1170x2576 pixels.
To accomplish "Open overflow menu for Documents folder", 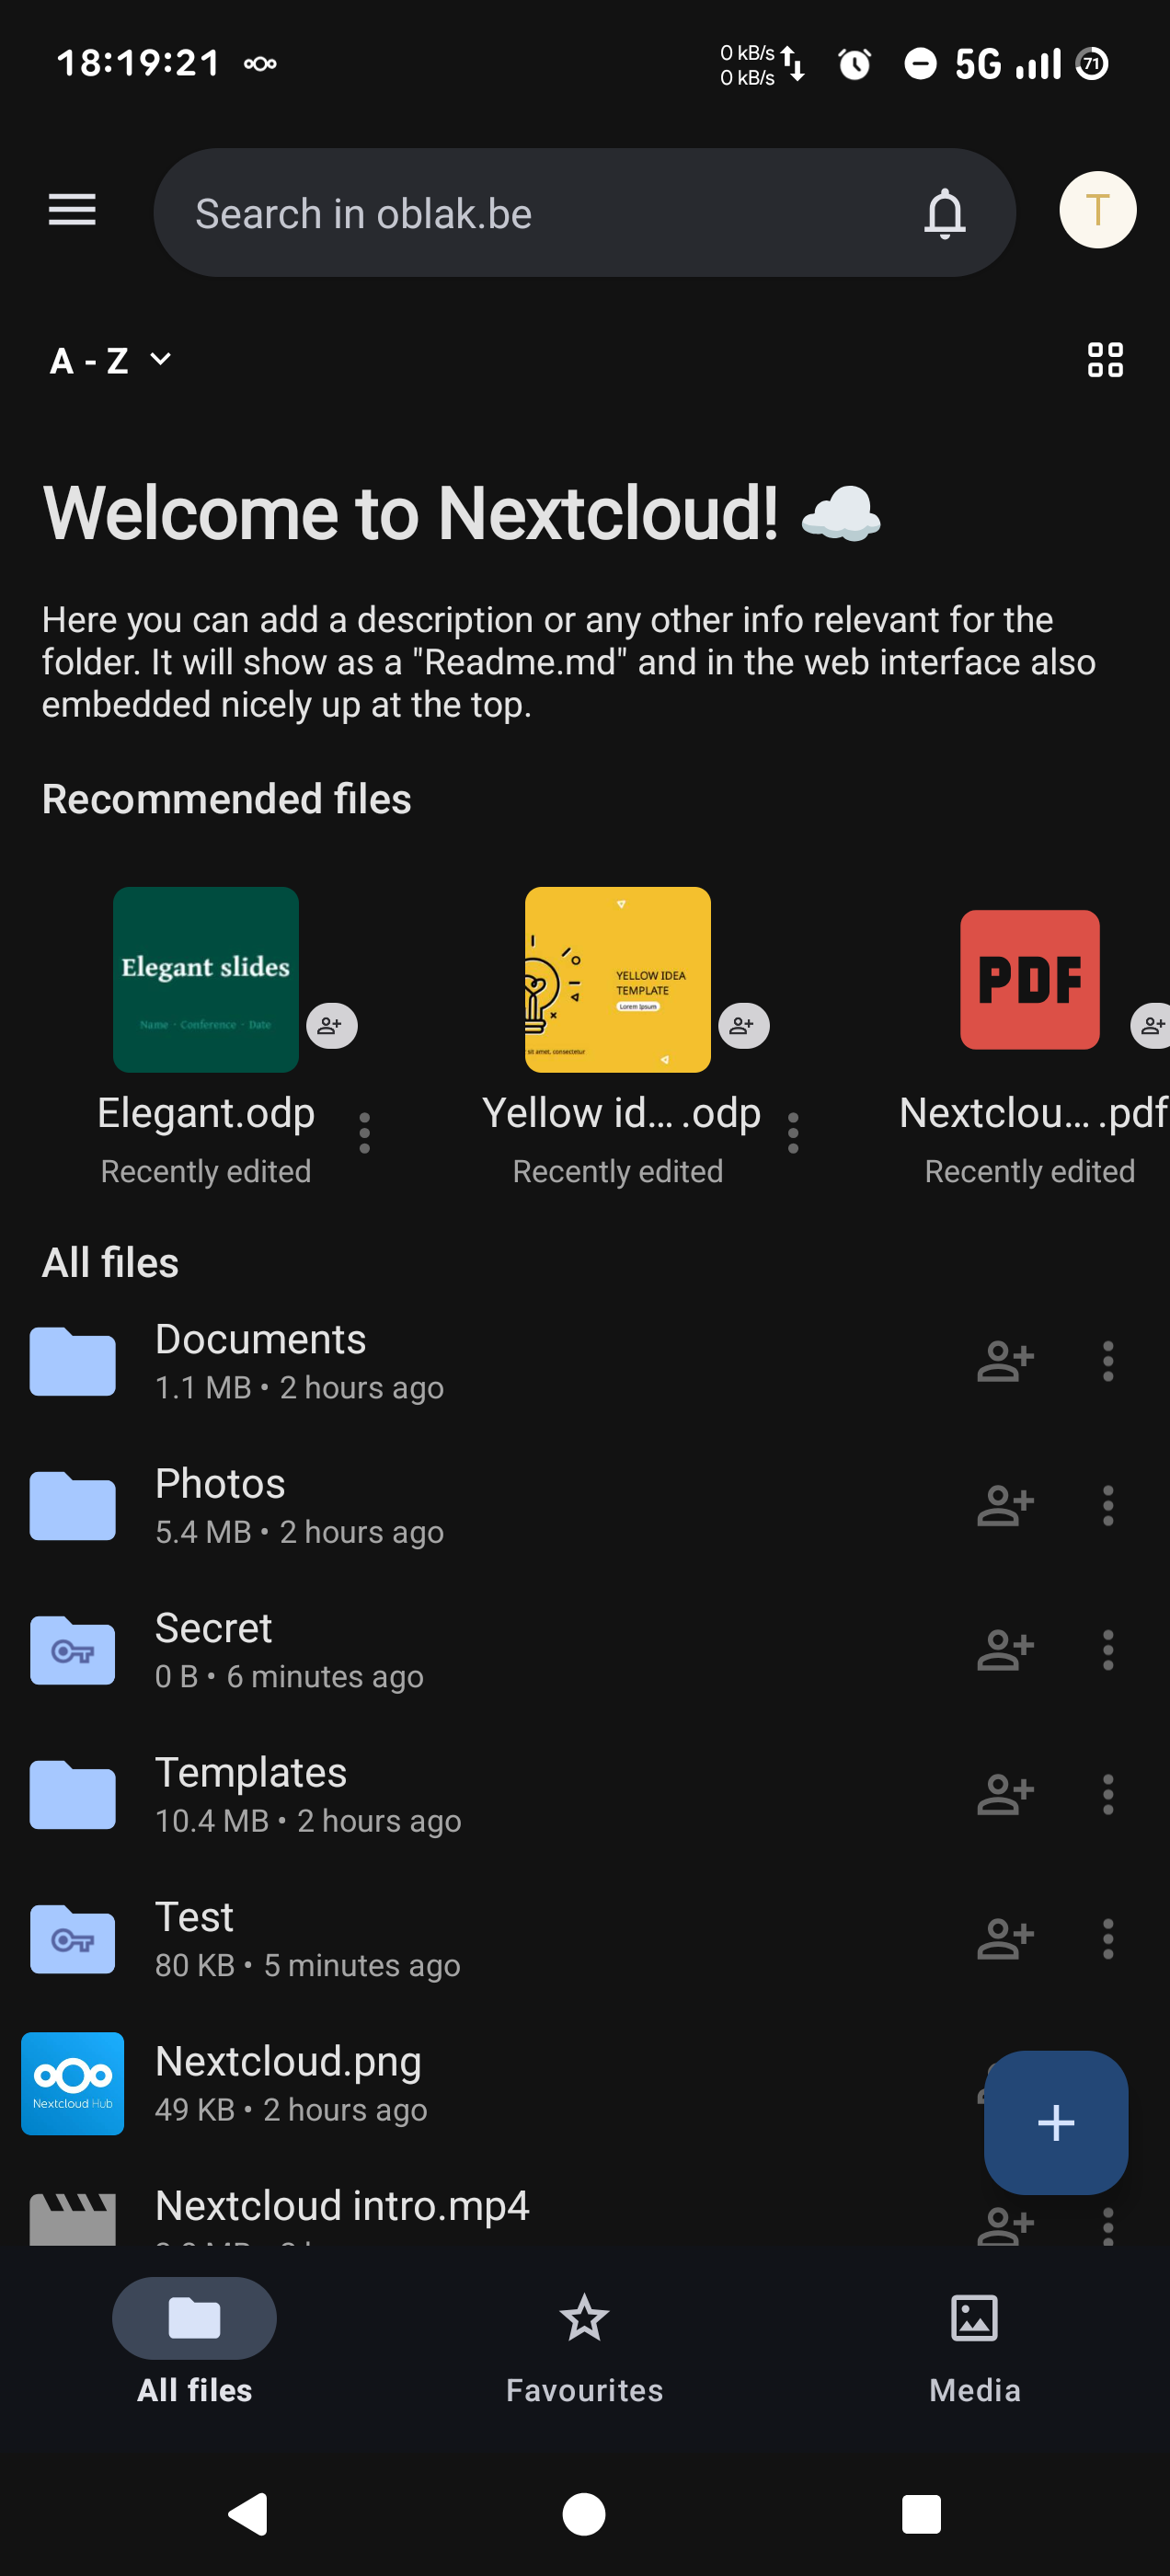I will coord(1107,1361).
